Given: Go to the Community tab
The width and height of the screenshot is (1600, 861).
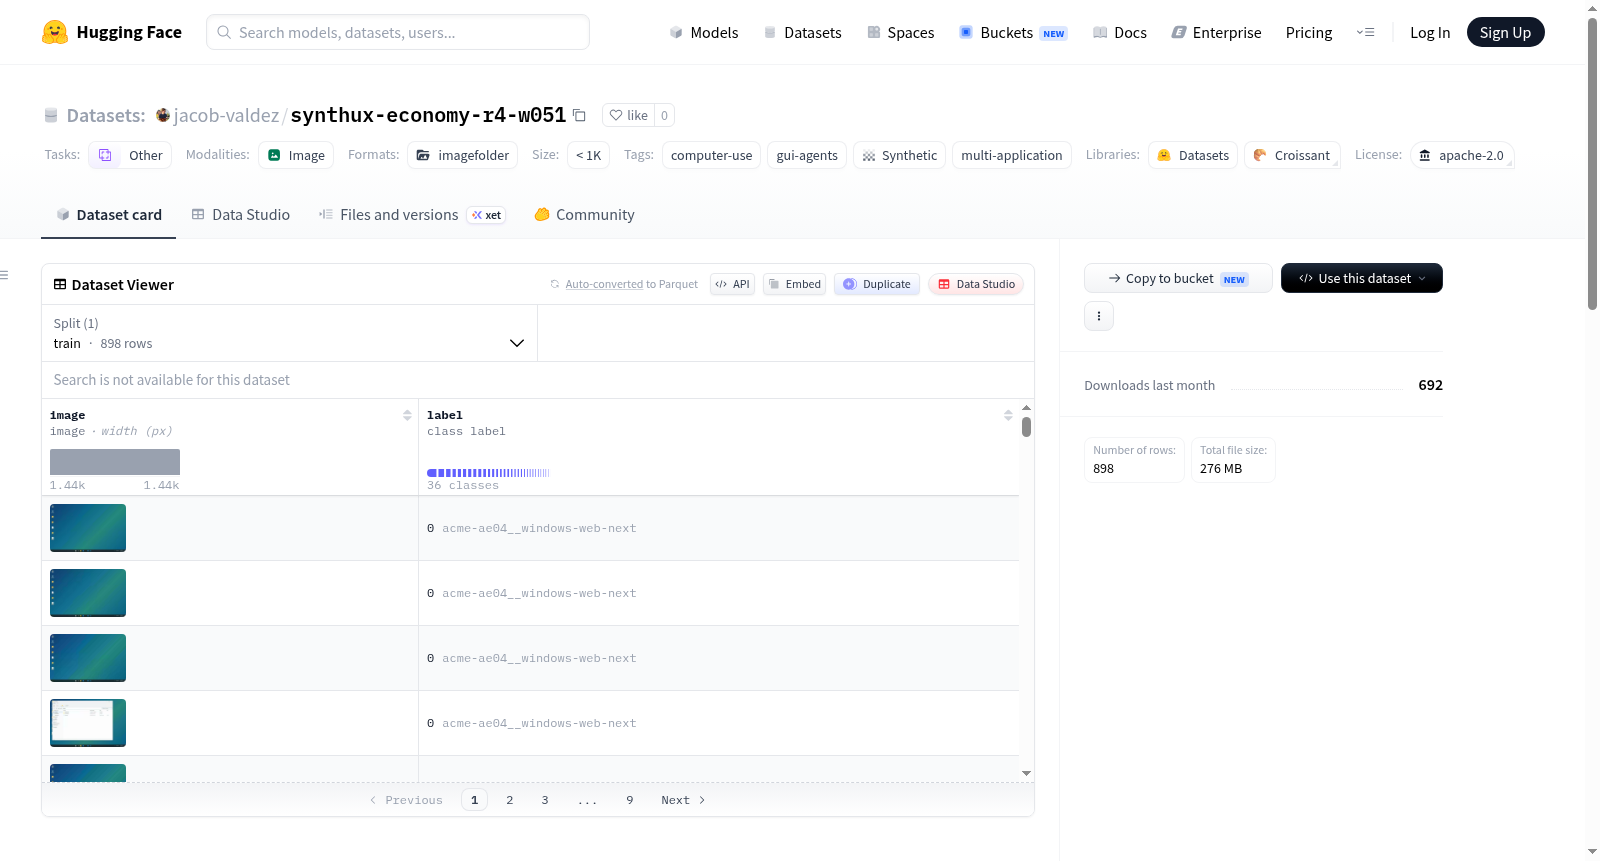Looking at the screenshot, I should click(584, 214).
